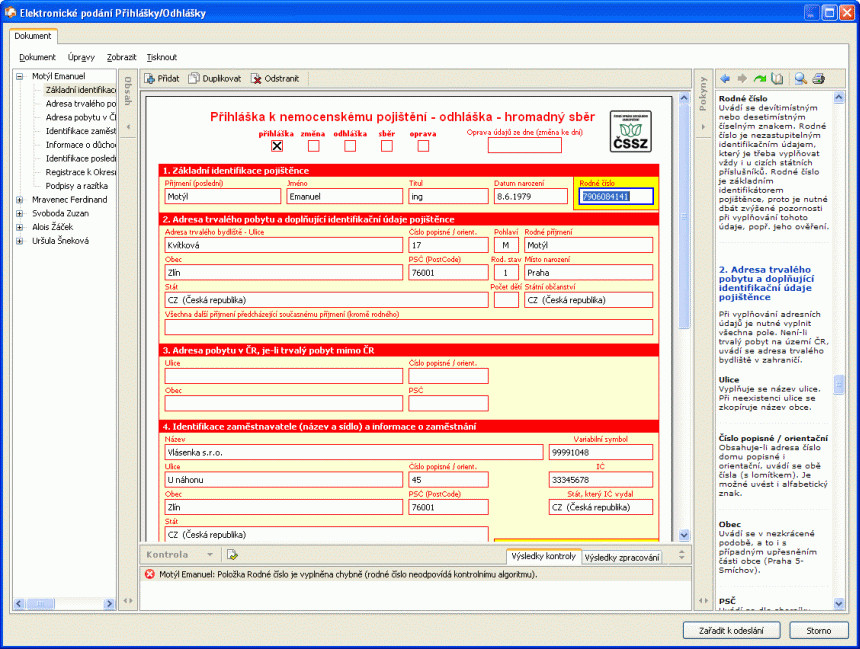860x649 pixels.
Task: Select Registrace k Okresní tree item
Action: tap(81, 172)
